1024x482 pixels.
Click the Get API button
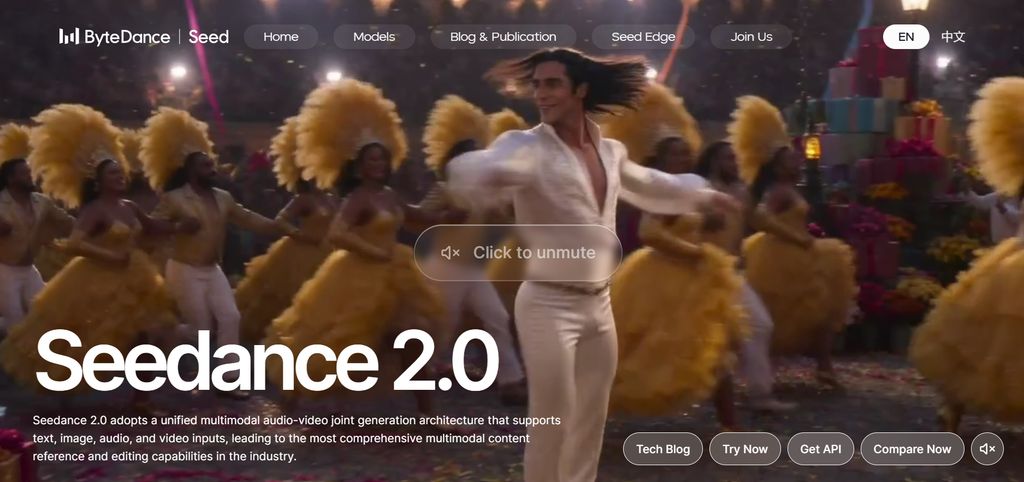click(x=820, y=449)
